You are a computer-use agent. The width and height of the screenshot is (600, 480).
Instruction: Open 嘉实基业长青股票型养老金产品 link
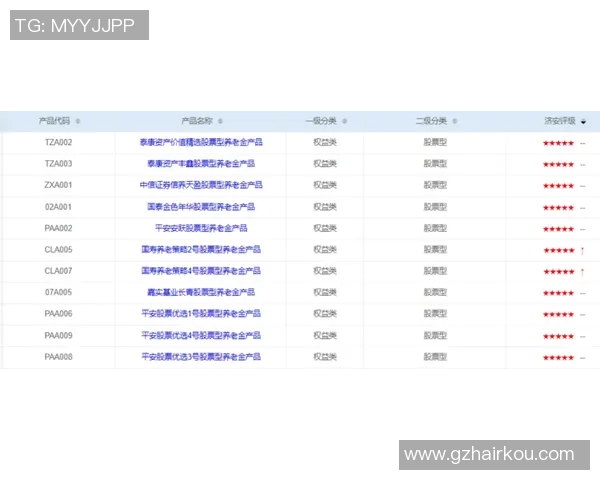point(201,292)
